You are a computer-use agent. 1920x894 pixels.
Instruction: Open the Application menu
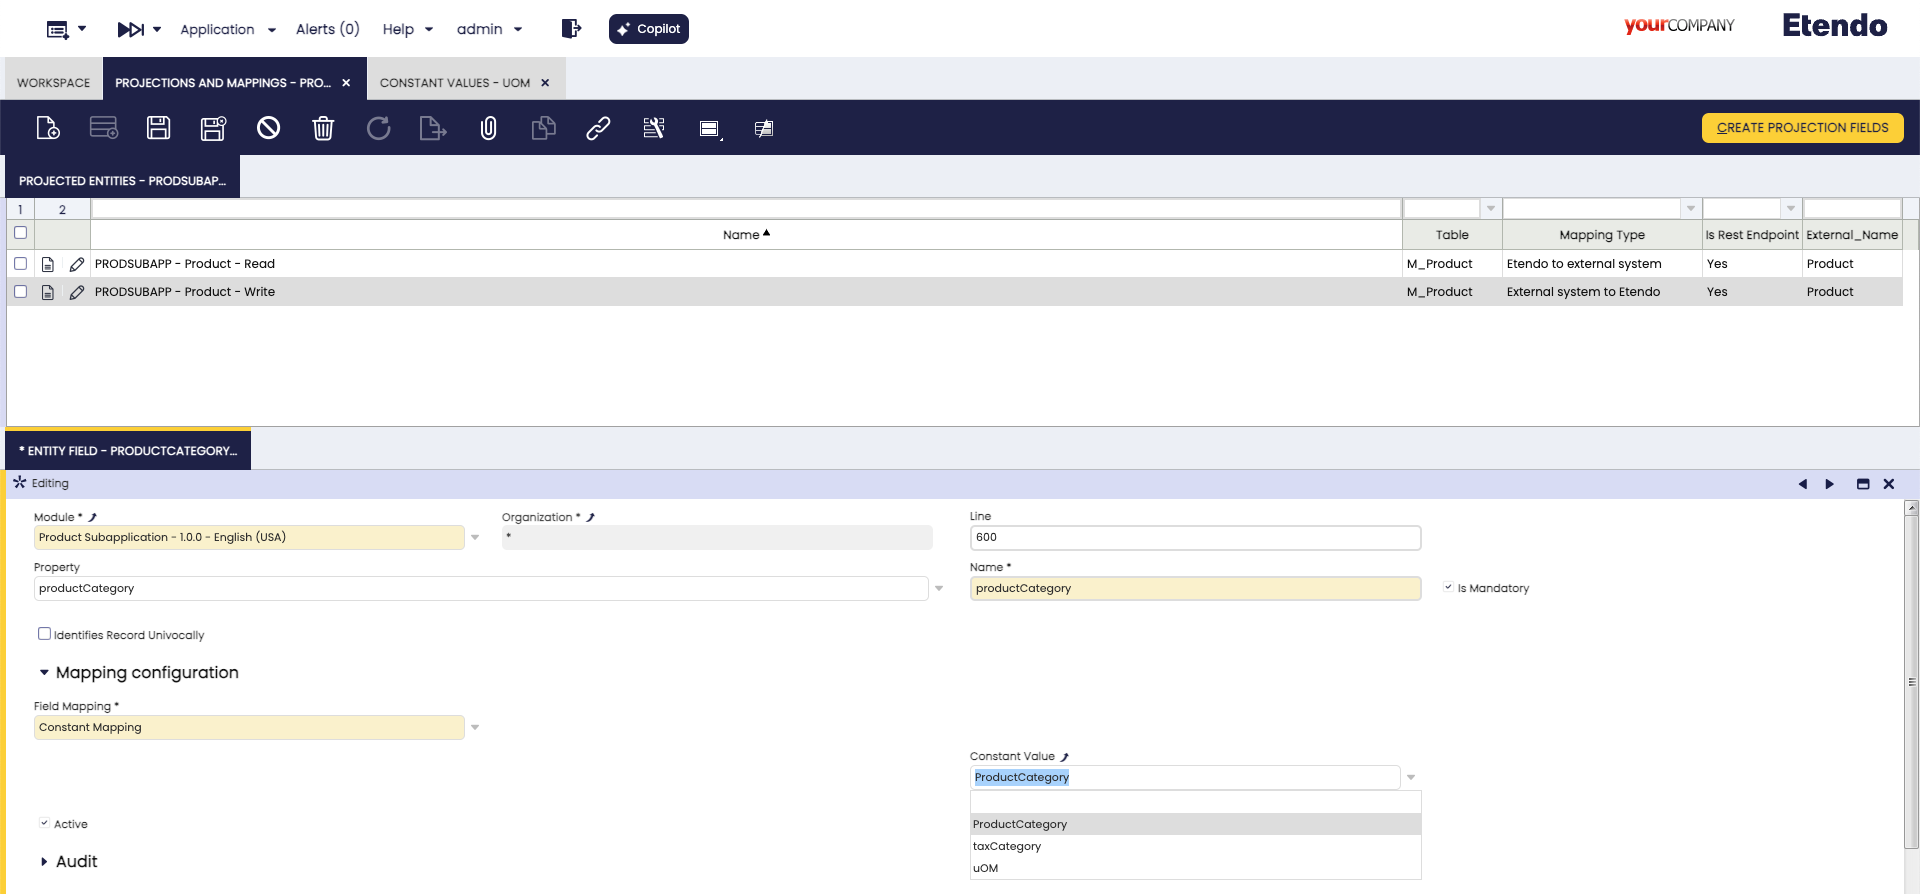[228, 30]
